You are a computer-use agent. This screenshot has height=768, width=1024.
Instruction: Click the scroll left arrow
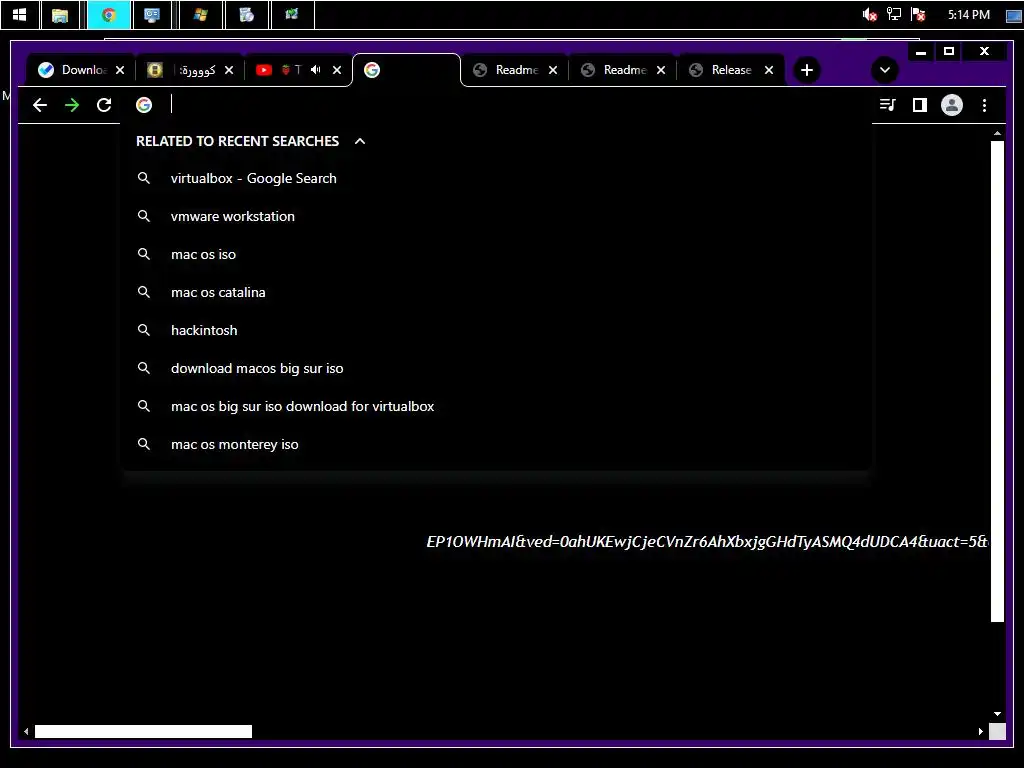point(26,731)
